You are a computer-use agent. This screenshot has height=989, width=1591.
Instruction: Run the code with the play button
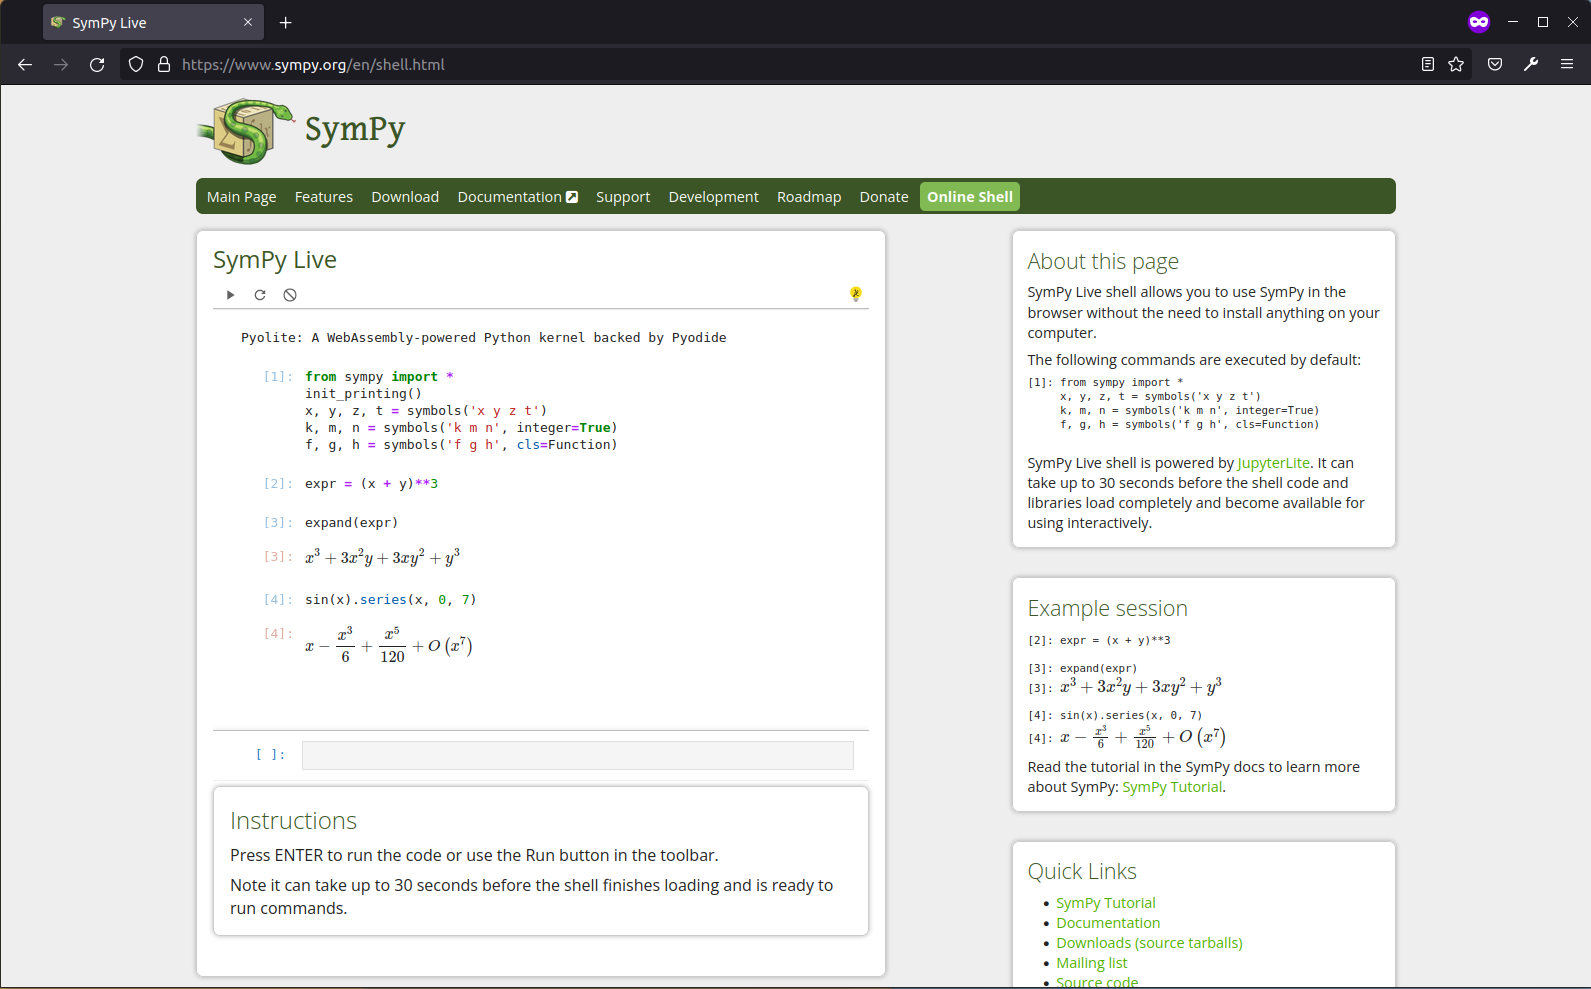point(231,295)
